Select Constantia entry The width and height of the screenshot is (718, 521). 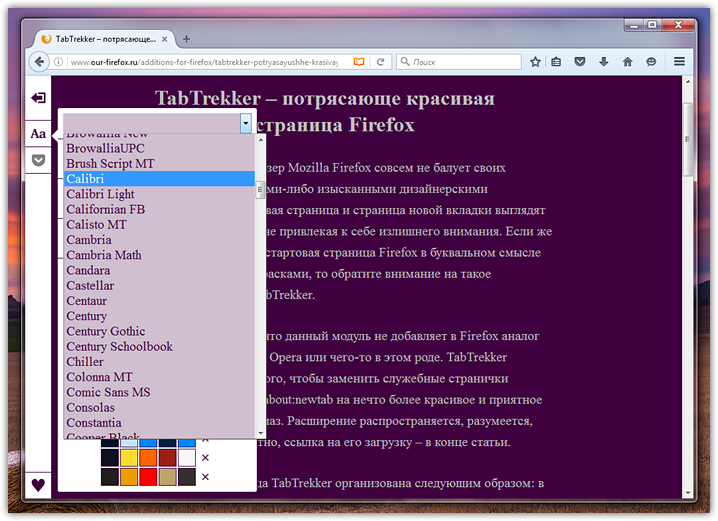click(159, 423)
